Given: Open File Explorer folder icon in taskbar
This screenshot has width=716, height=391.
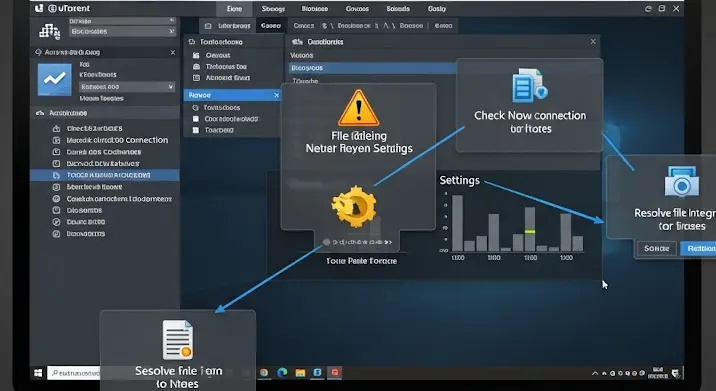Looking at the screenshot, I should point(300,373).
